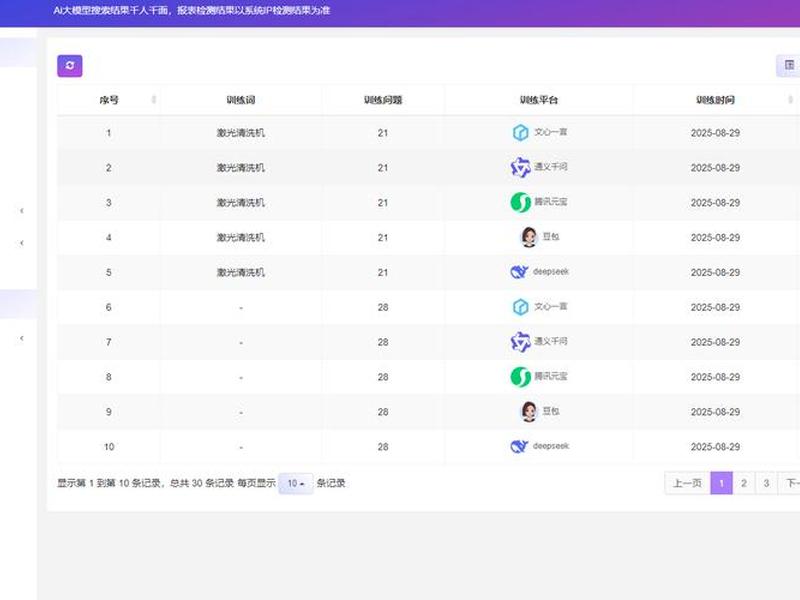Click deepseek label in row 10
The height and width of the screenshot is (600, 800).
[x=551, y=446]
